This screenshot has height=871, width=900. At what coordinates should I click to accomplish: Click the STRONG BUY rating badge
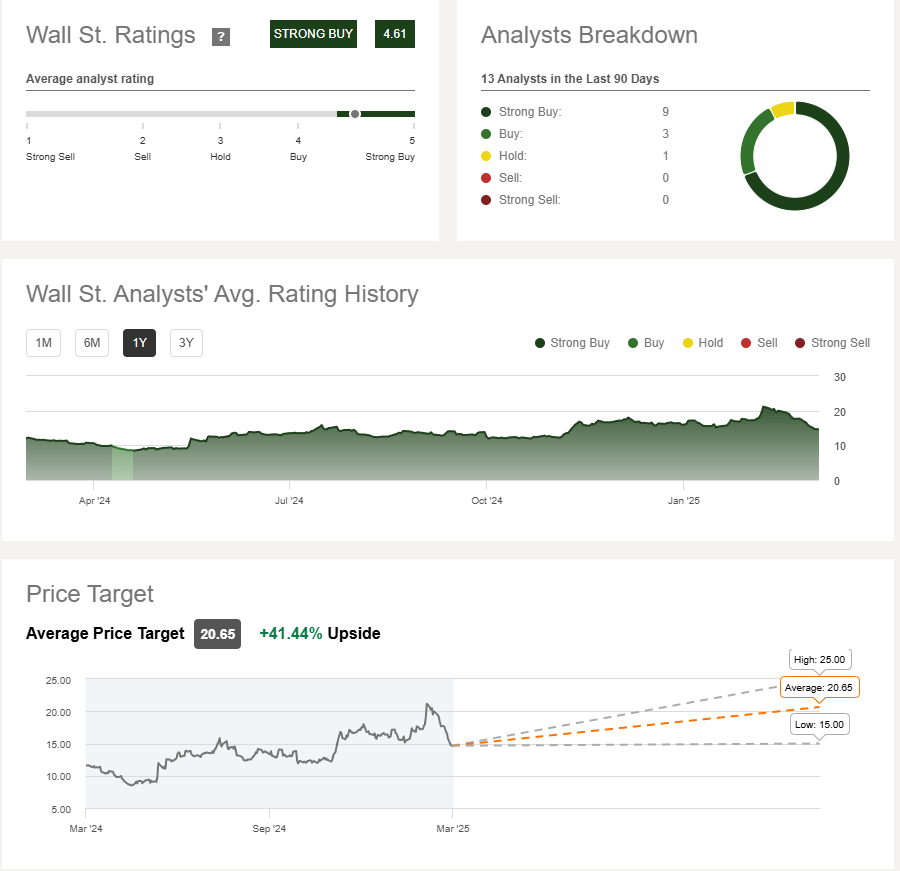point(313,33)
